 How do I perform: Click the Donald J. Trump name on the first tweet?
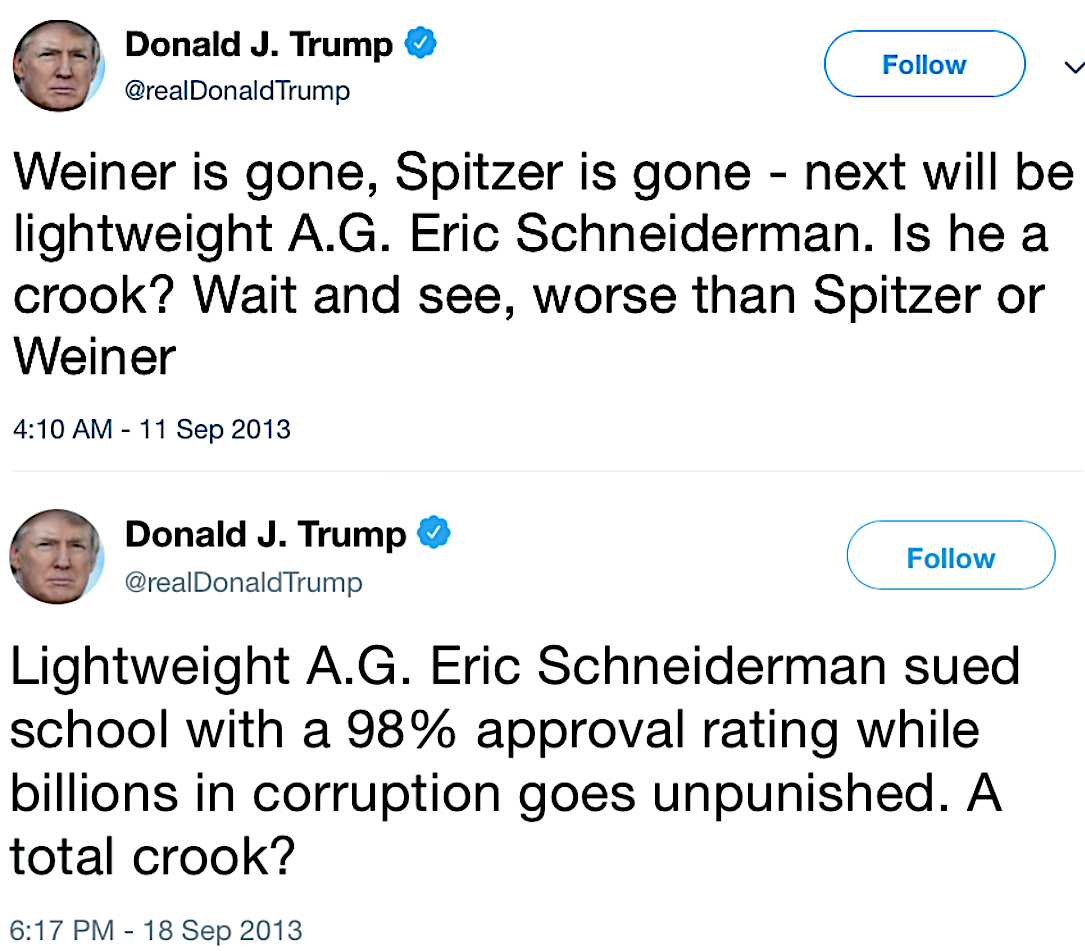(258, 45)
